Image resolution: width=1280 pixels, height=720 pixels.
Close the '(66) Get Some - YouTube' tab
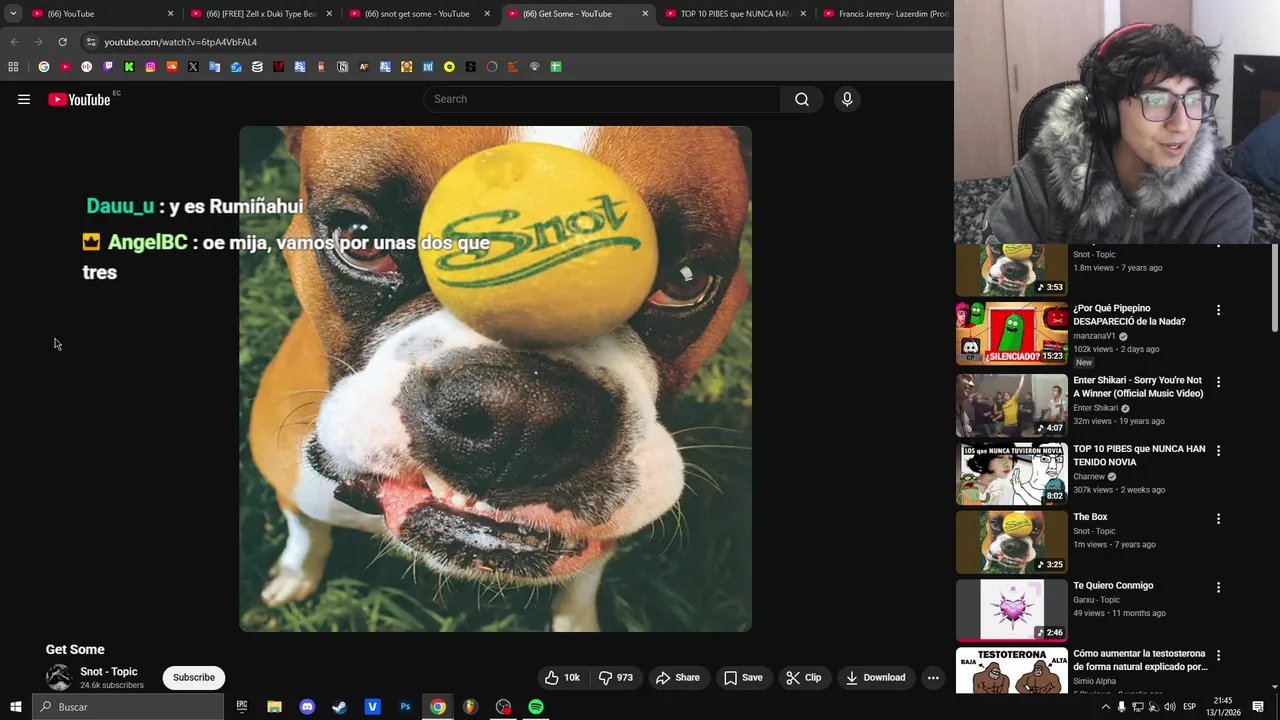[x=645, y=14]
